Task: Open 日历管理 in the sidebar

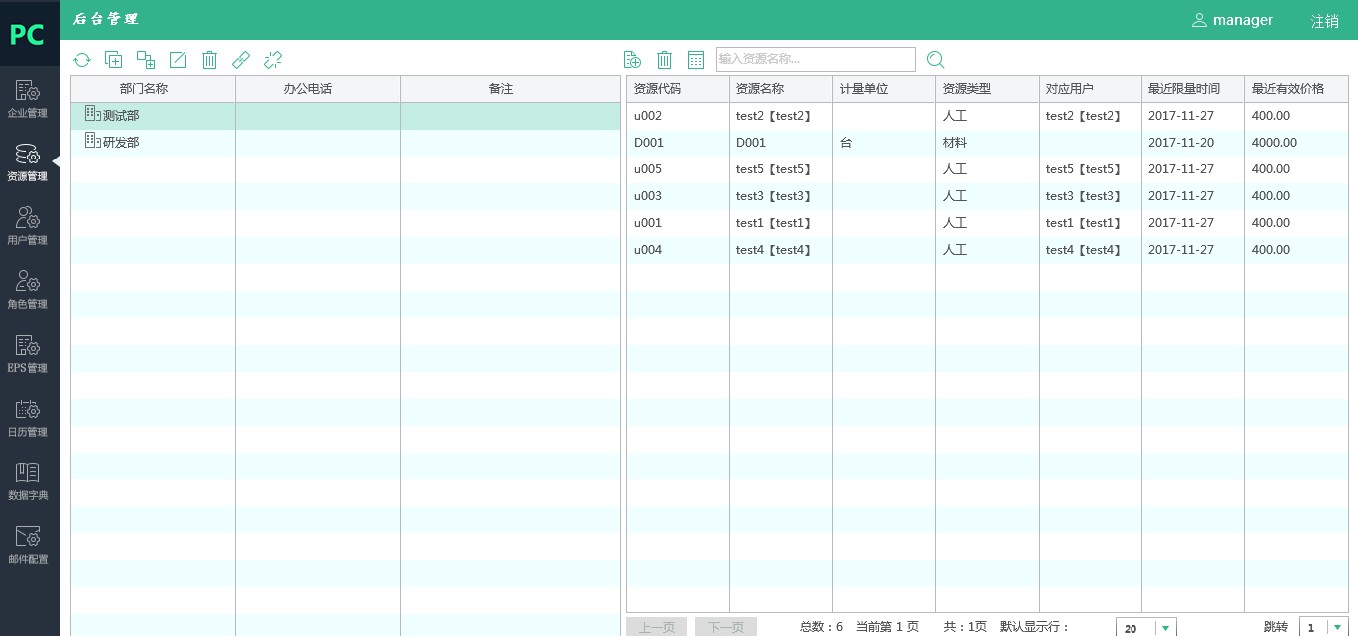Action: [29, 418]
